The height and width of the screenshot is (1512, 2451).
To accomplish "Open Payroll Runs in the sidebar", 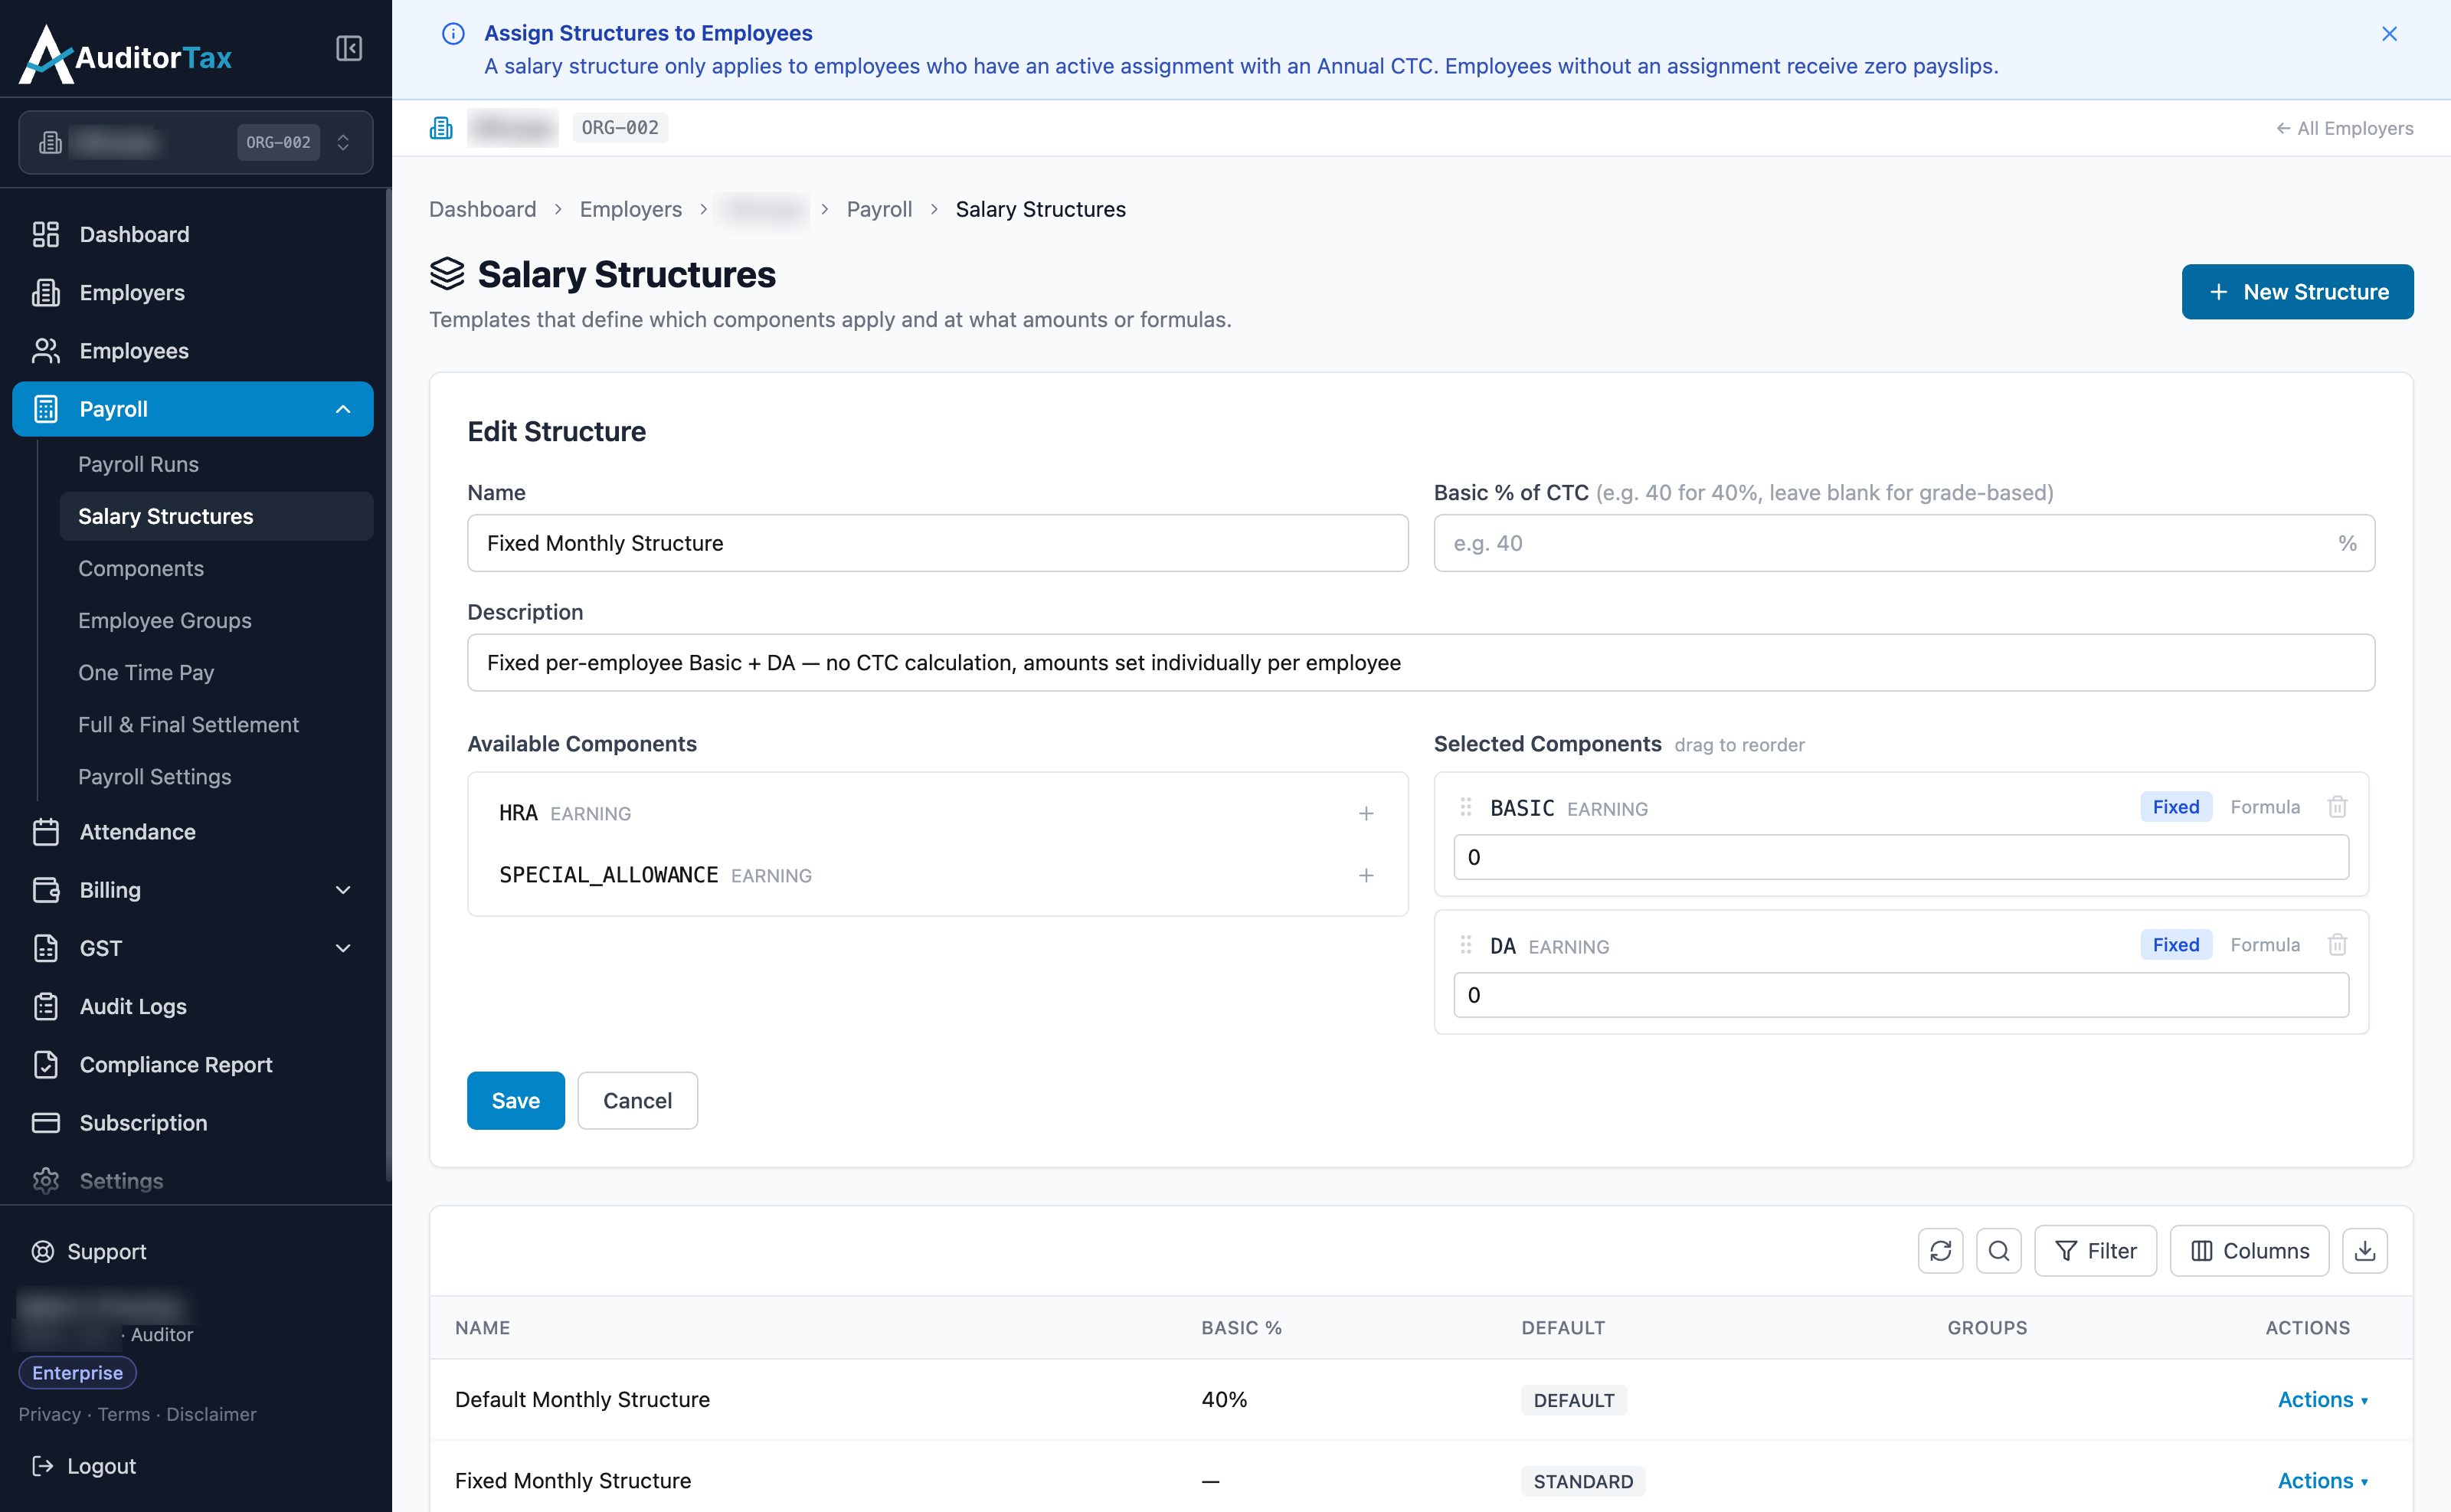I will click(138, 464).
